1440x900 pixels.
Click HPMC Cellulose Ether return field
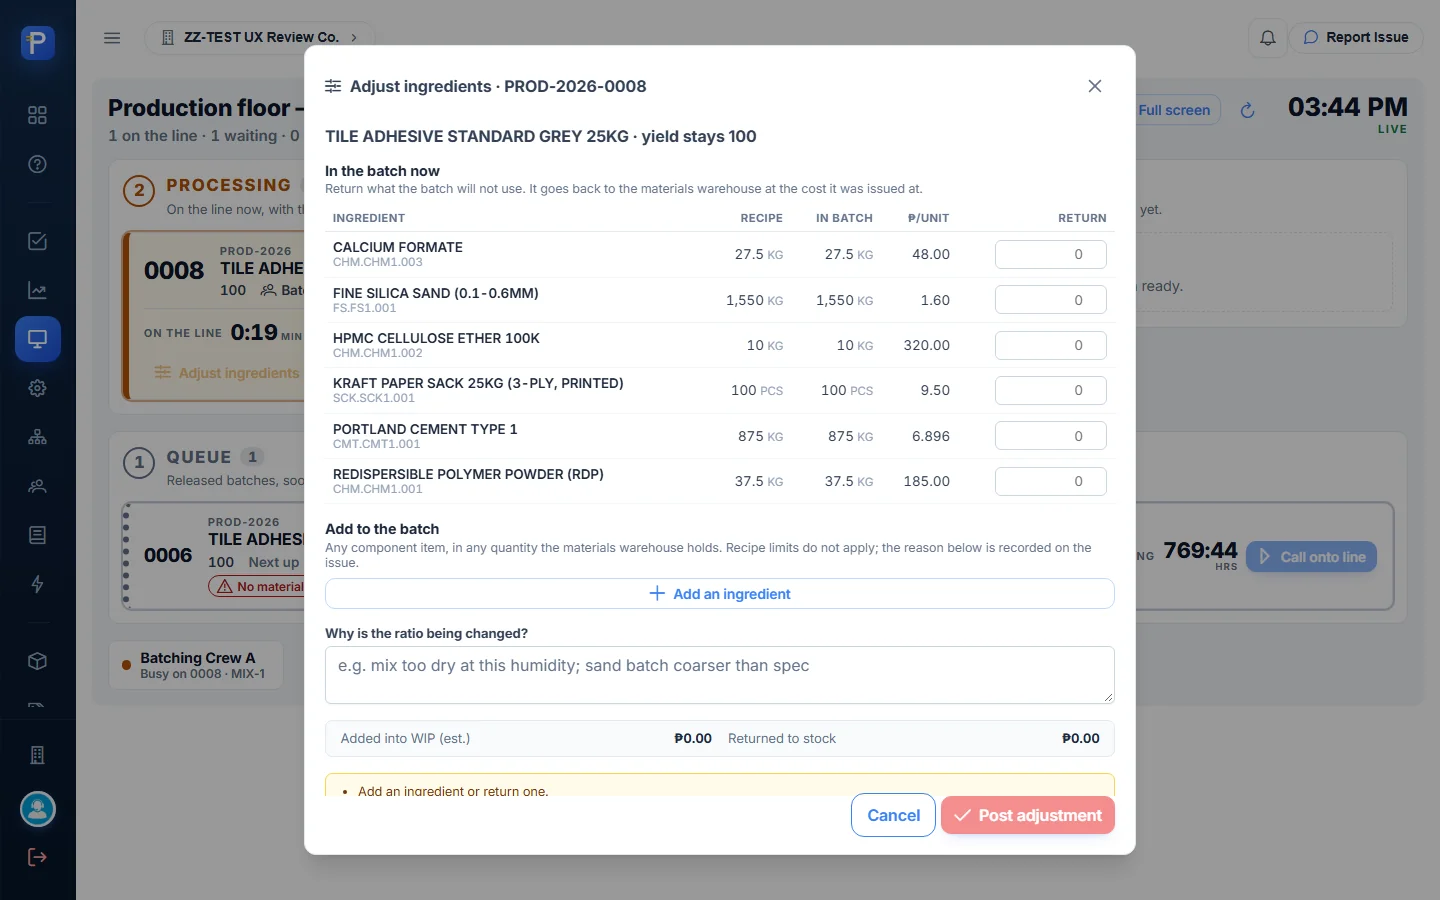point(1050,345)
